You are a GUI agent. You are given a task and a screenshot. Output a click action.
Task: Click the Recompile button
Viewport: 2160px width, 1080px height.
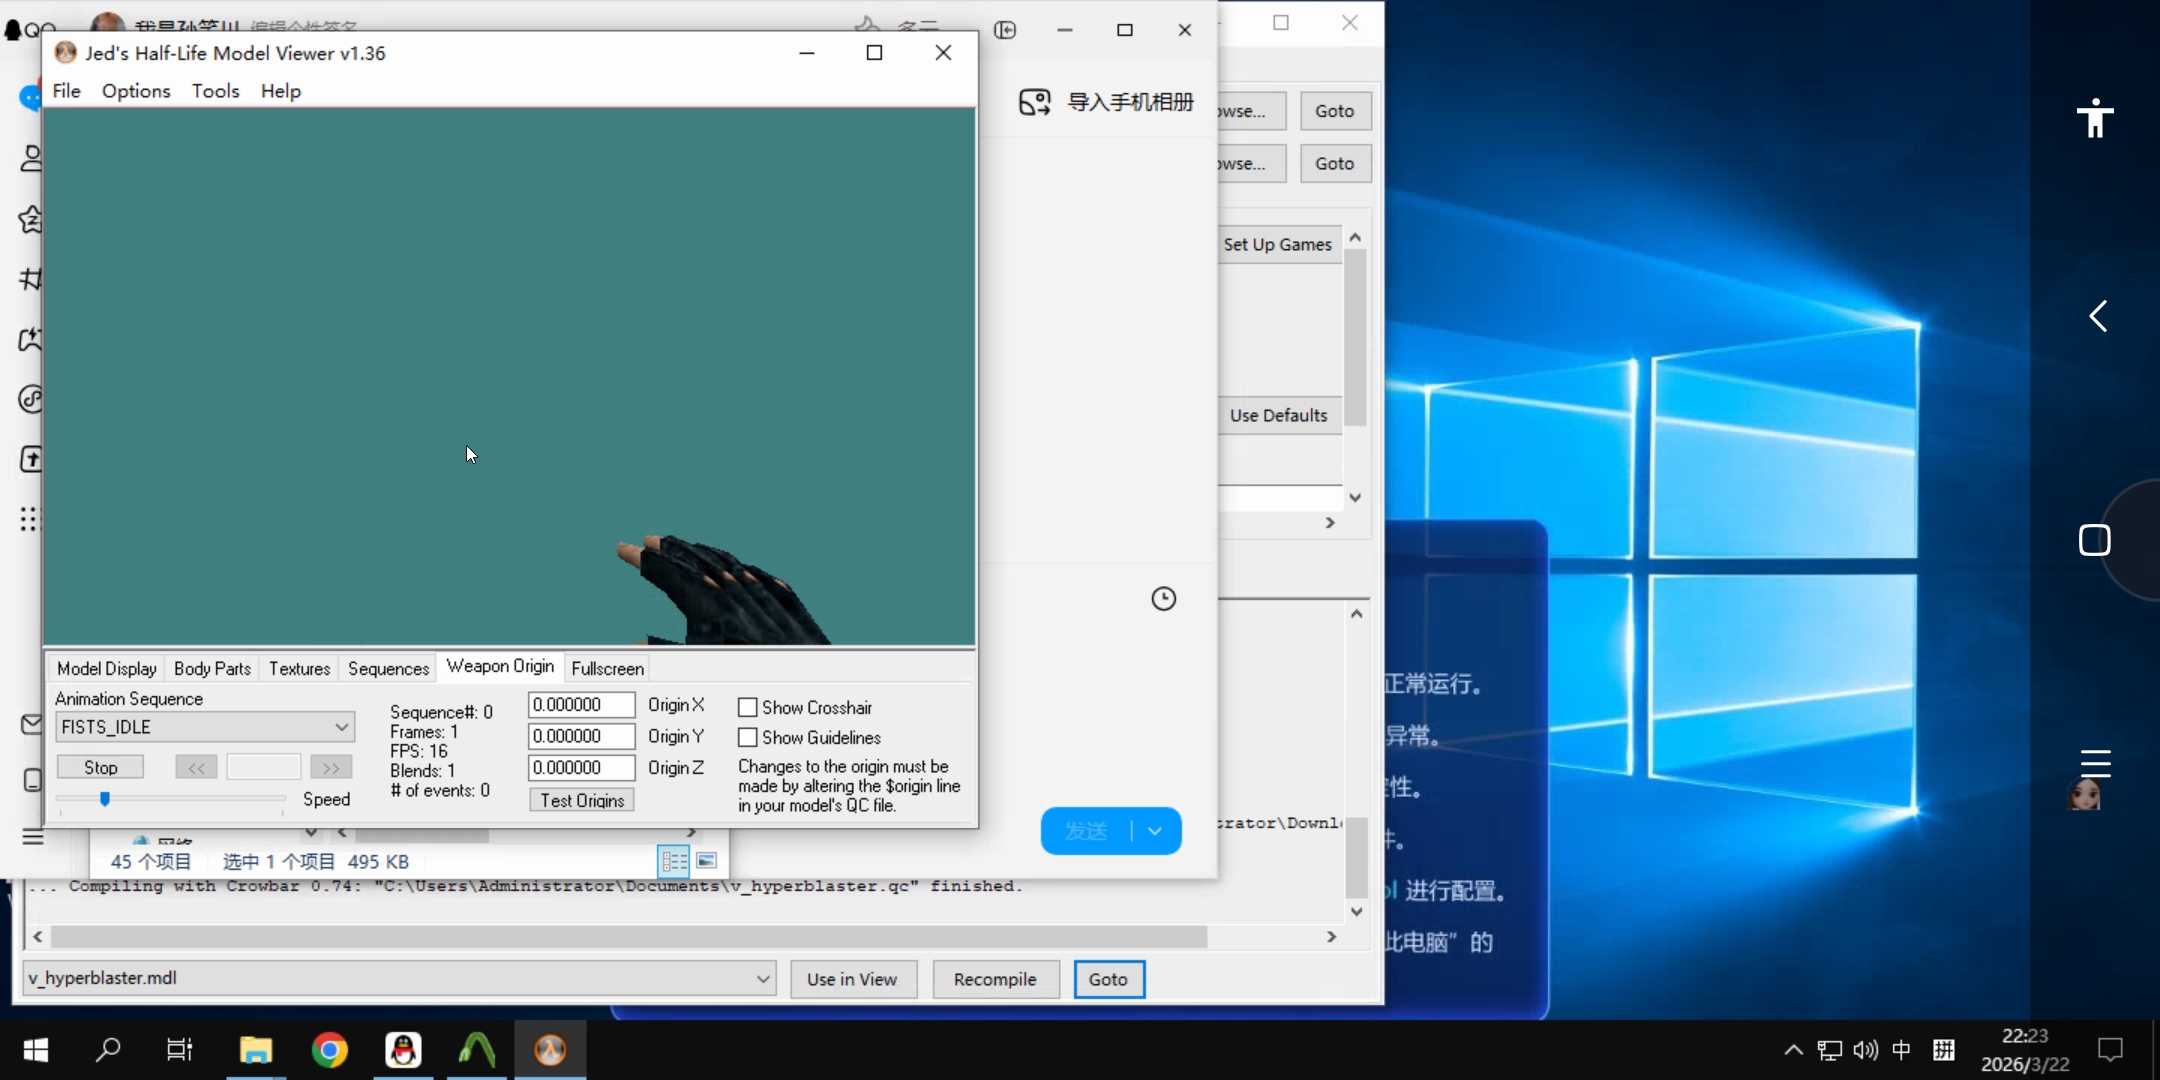pyautogui.click(x=994, y=979)
